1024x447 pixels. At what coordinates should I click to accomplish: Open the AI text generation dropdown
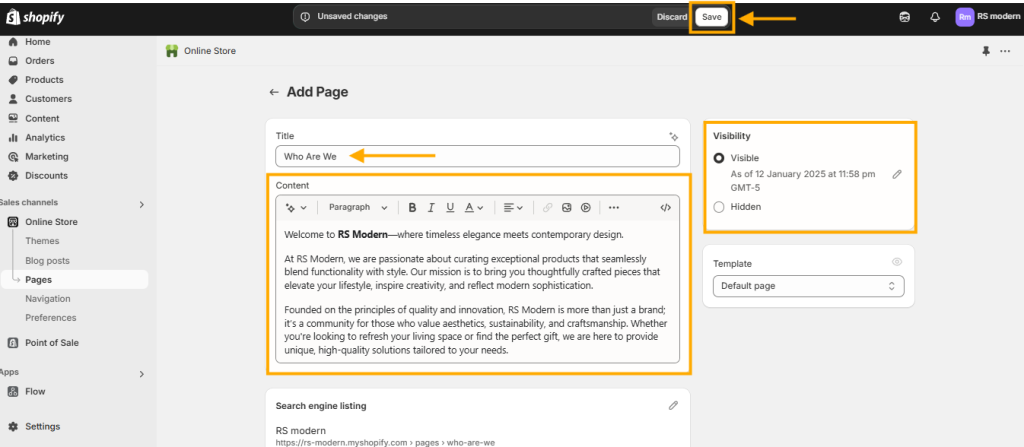296,208
